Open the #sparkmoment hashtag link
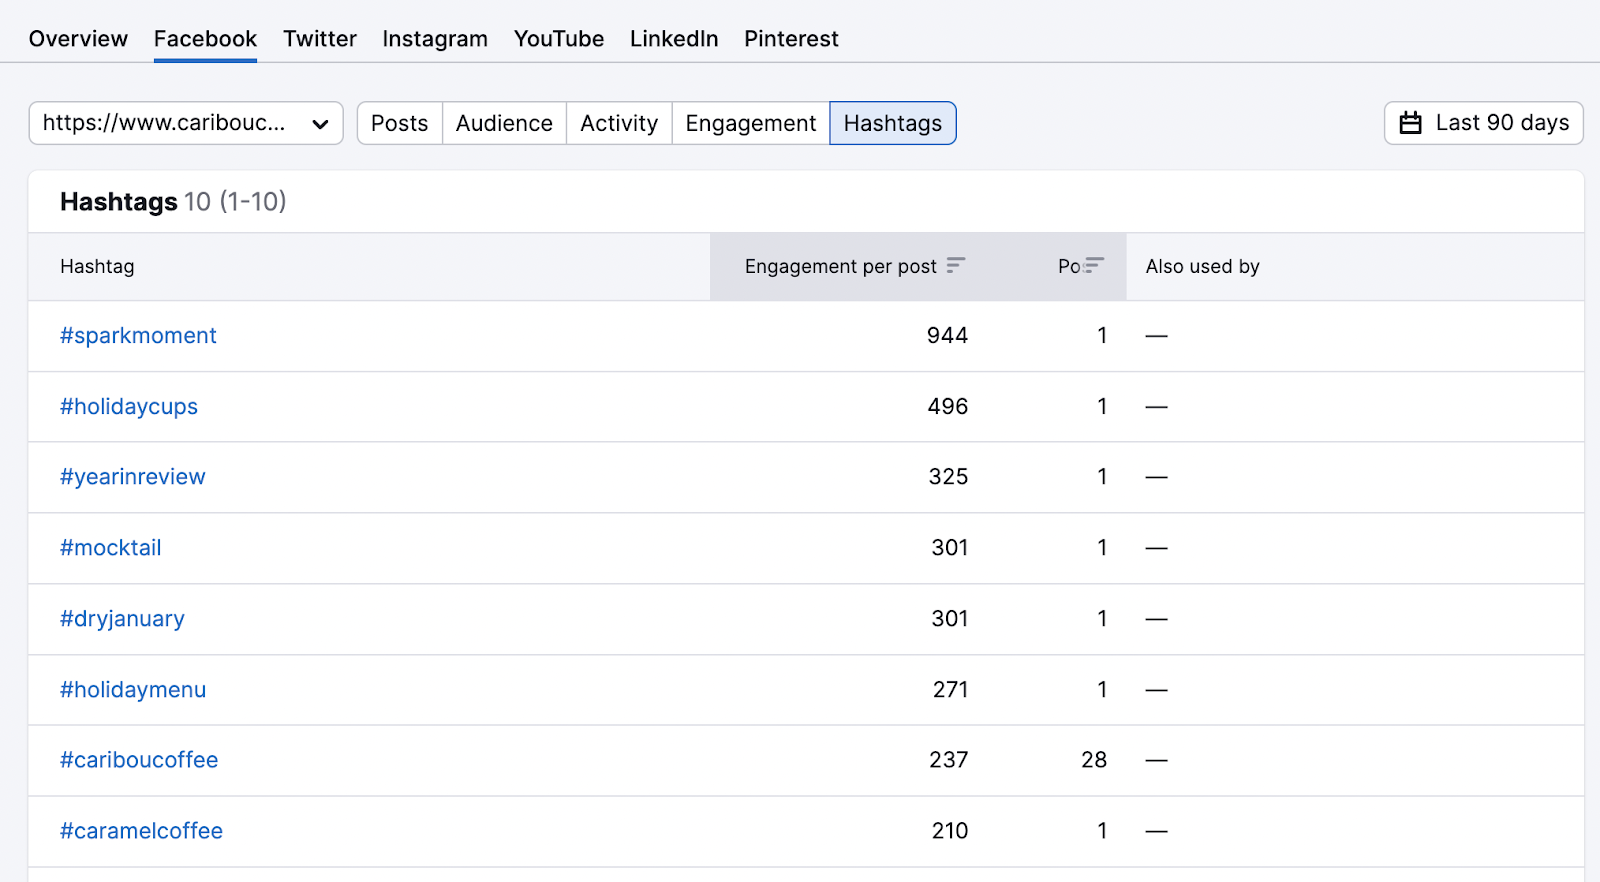Viewport: 1600px width, 882px height. pos(138,336)
